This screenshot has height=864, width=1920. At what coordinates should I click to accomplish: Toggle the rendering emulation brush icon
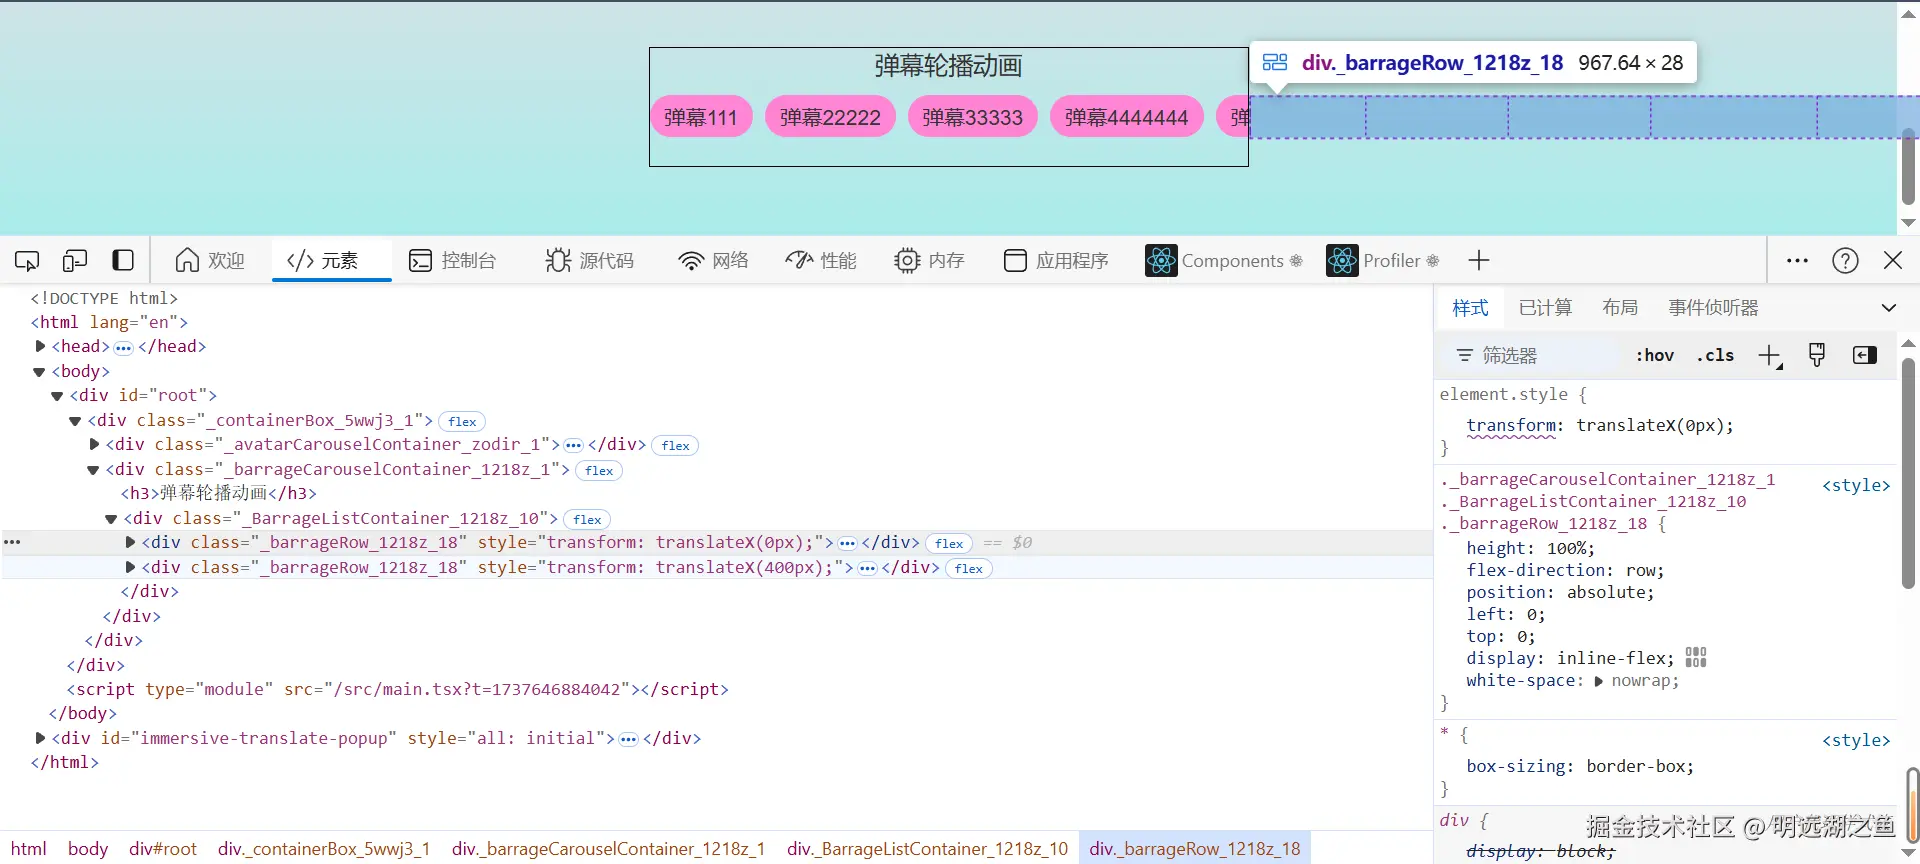click(x=1817, y=356)
